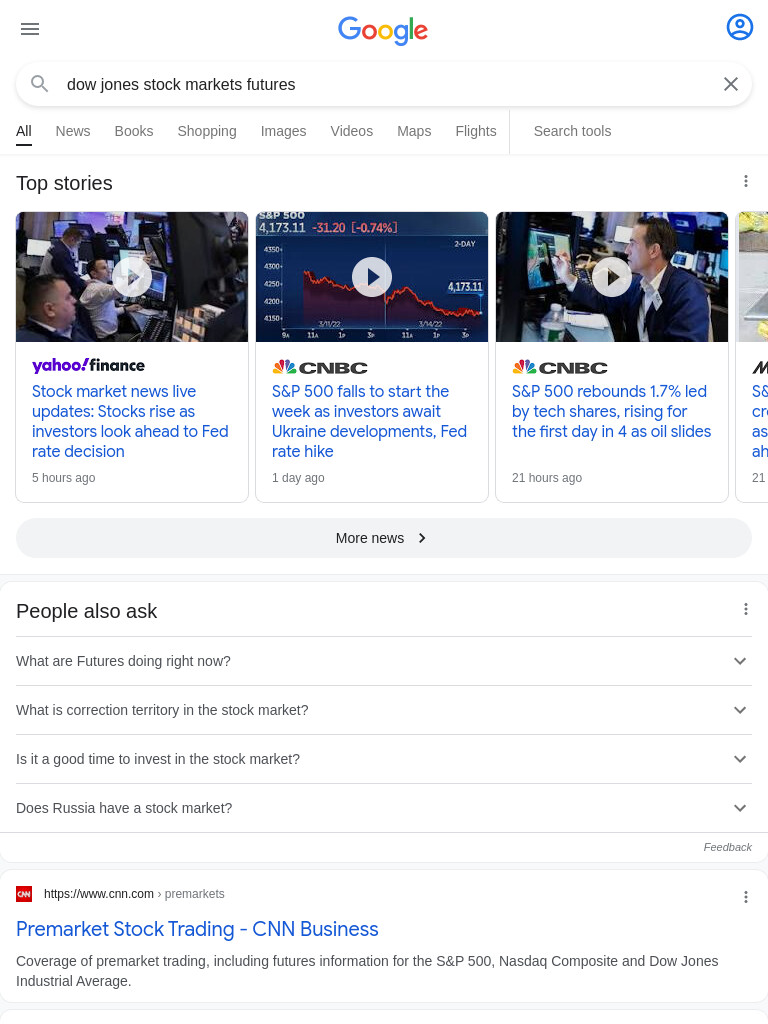Viewport: 768px width, 1024px height.
Task: Open the partially visible fourth story thumbnail
Action: (753, 277)
